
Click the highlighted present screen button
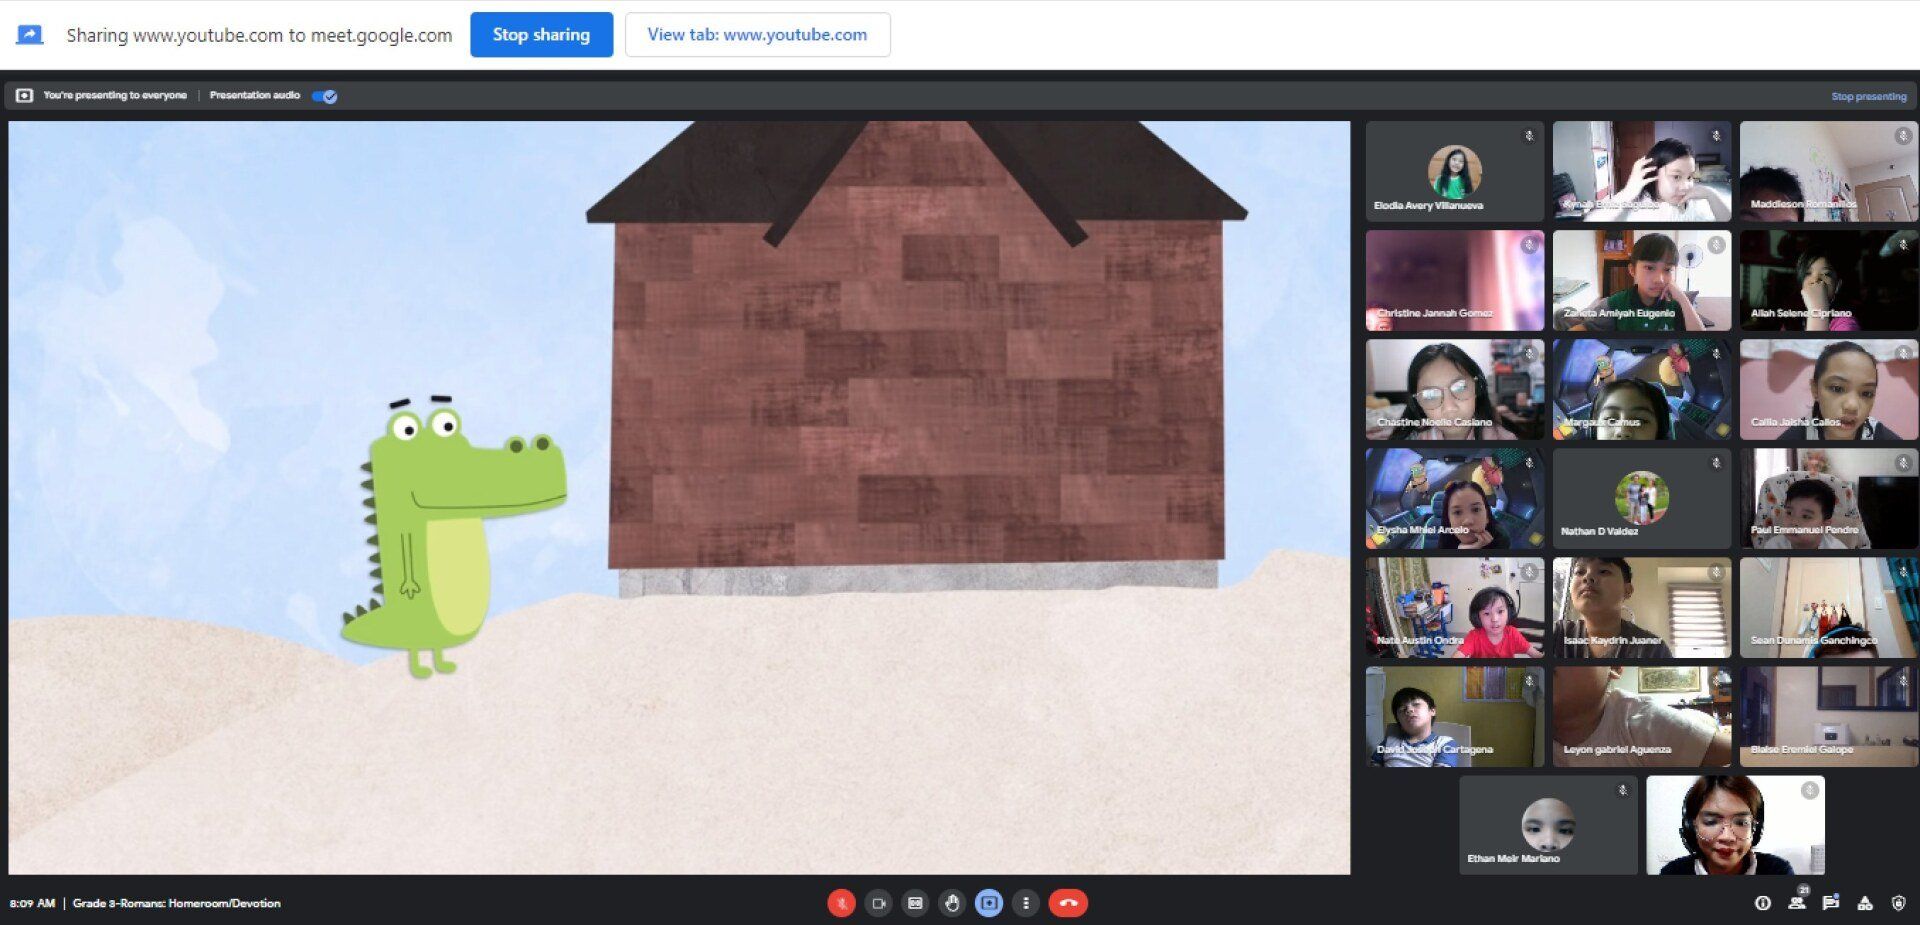[989, 903]
